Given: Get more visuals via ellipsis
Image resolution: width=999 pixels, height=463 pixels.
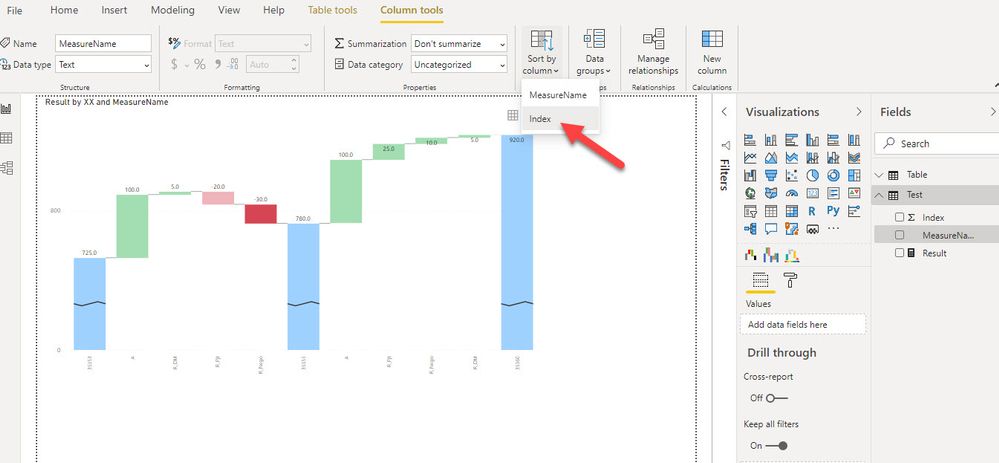Looking at the screenshot, I should tap(833, 229).
